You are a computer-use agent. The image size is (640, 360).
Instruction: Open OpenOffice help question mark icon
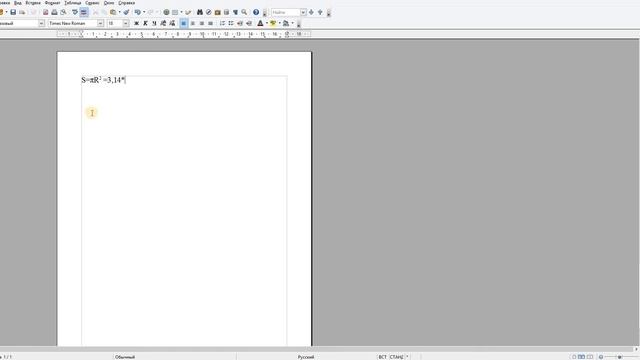[x=256, y=12]
